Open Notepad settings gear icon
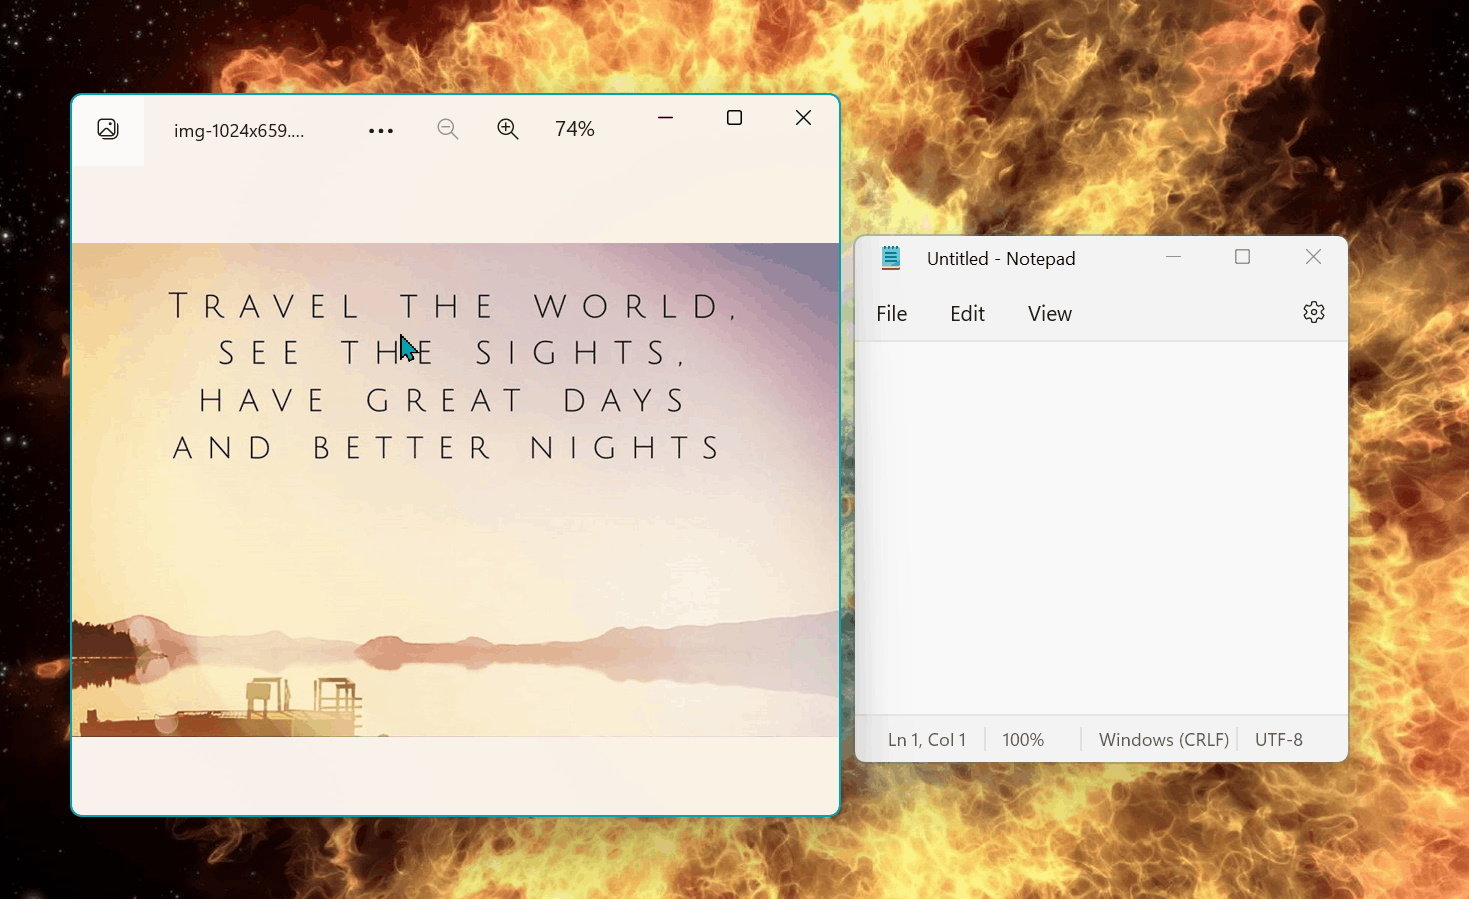Image resolution: width=1469 pixels, height=899 pixels. pos(1313,313)
